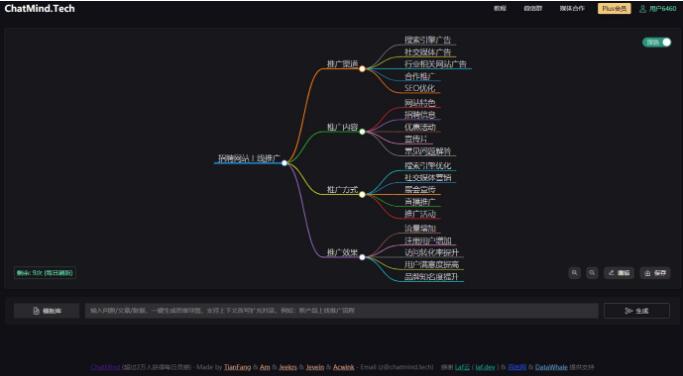The image size is (683, 376).
Task: Click the zoom-in magnifier icon
Action: click(575, 273)
